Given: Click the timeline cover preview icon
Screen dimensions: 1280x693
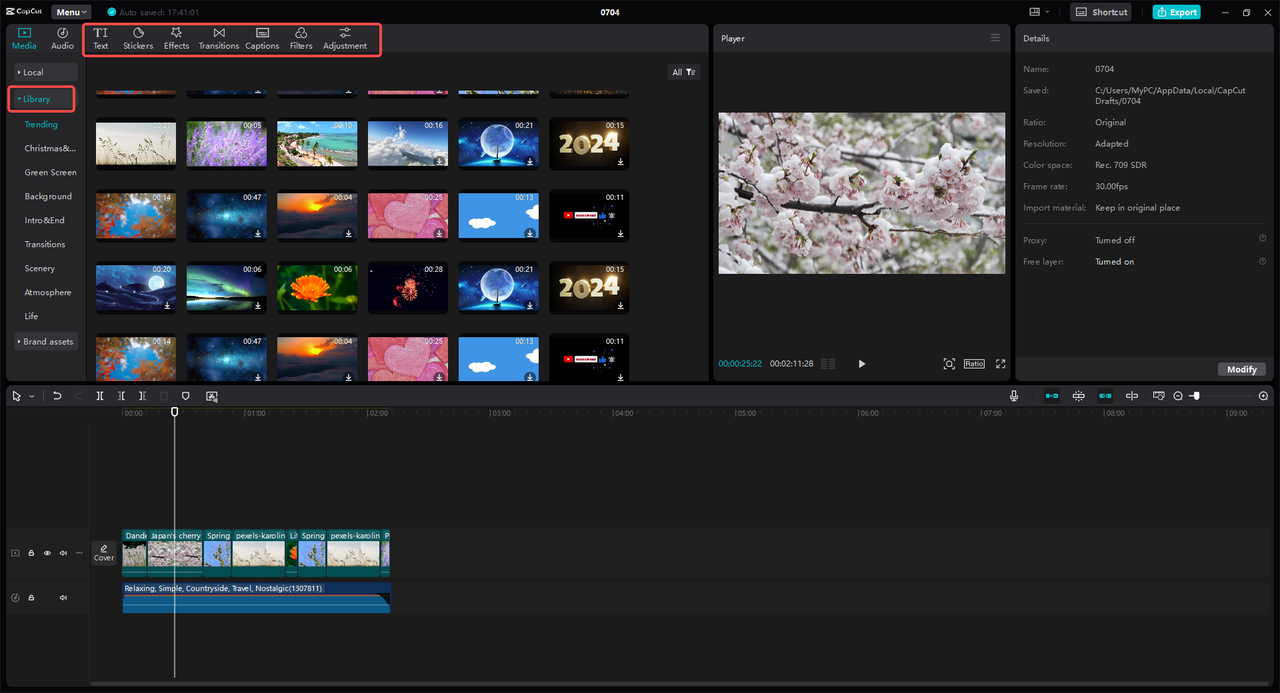Looking at the screenshot, I should [1159, 396].
